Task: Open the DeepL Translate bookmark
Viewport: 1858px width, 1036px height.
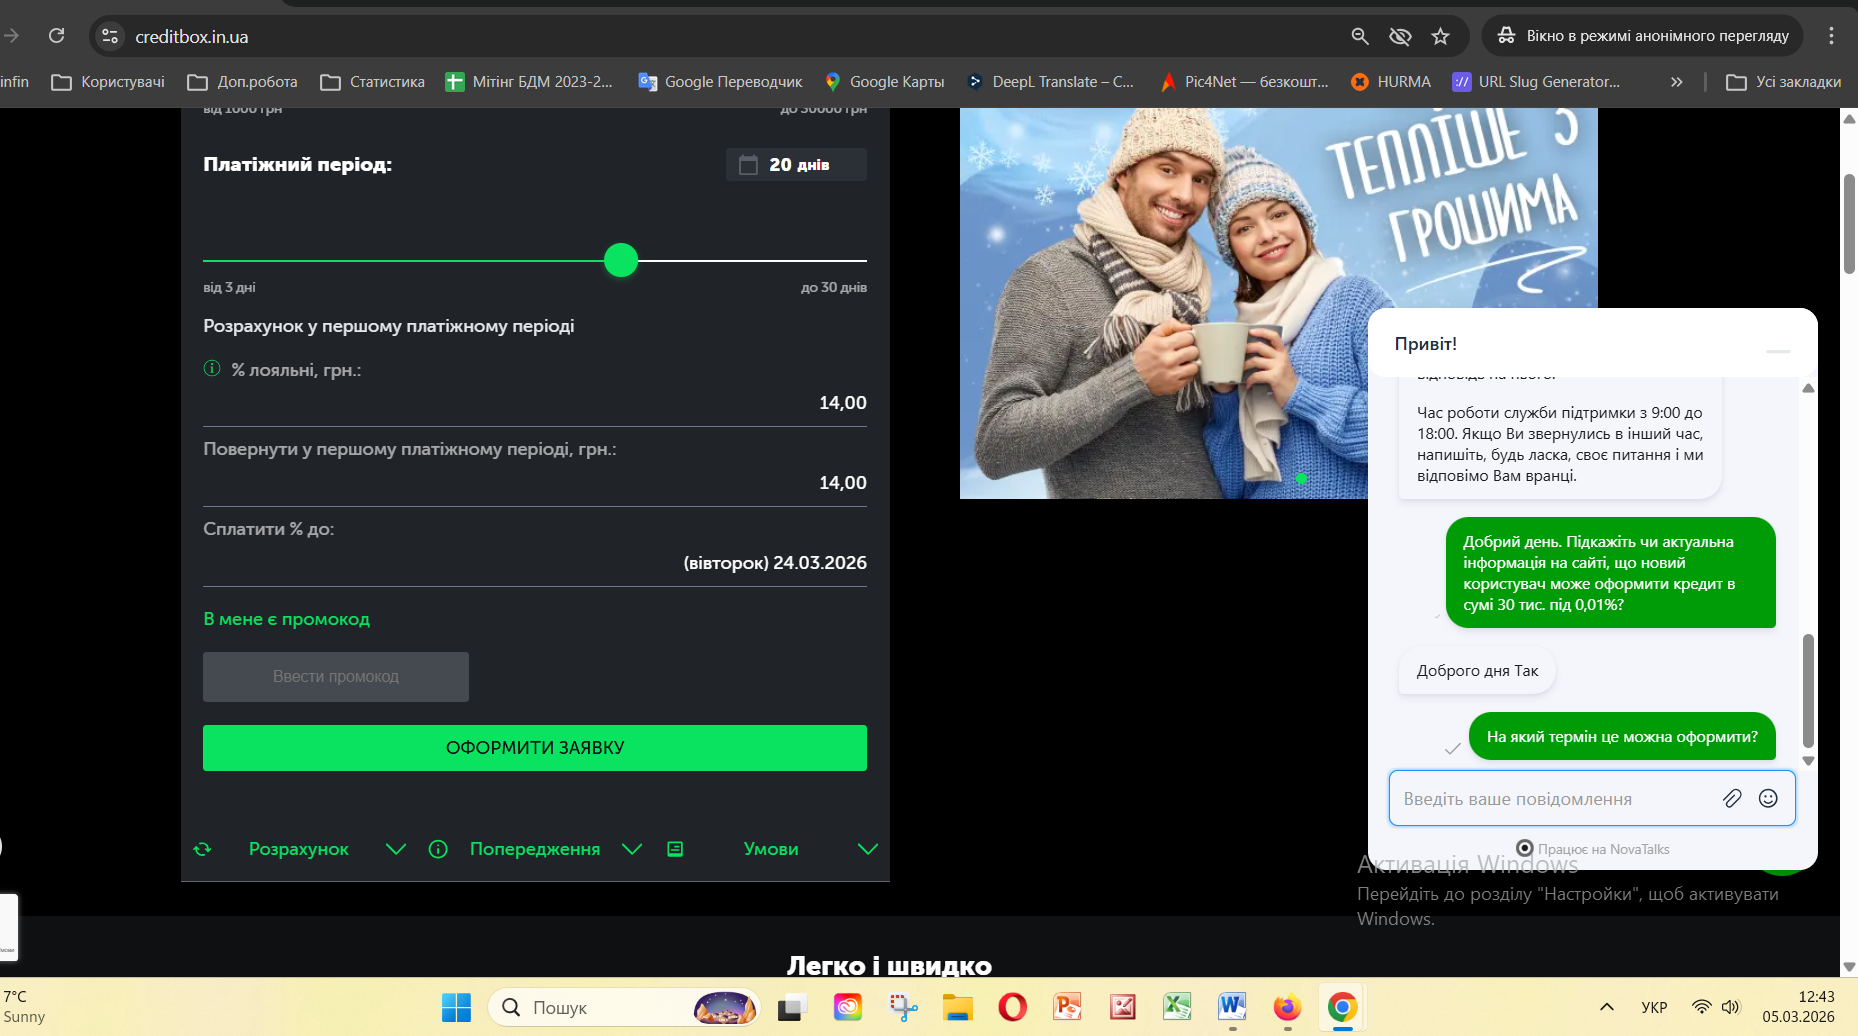Action: [x=1050, y=82]
